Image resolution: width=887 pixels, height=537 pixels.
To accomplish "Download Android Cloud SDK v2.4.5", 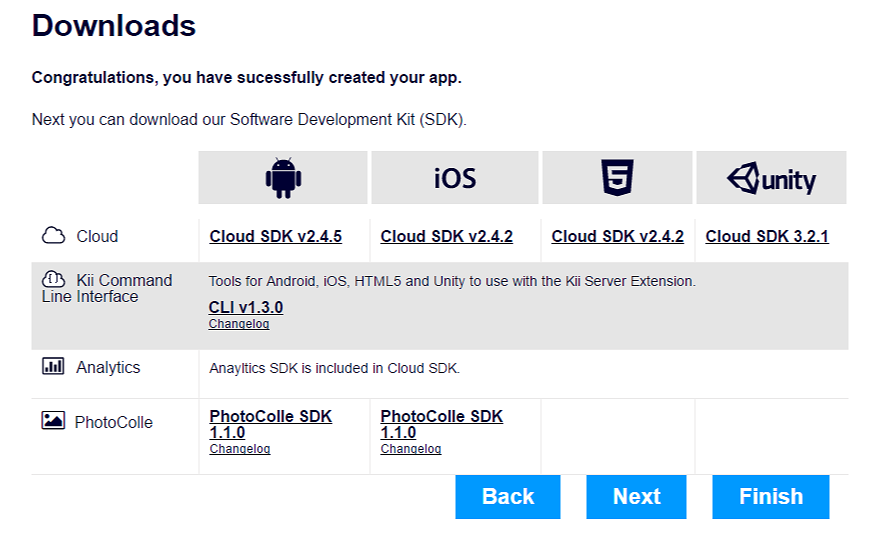I will coord(275,236).
